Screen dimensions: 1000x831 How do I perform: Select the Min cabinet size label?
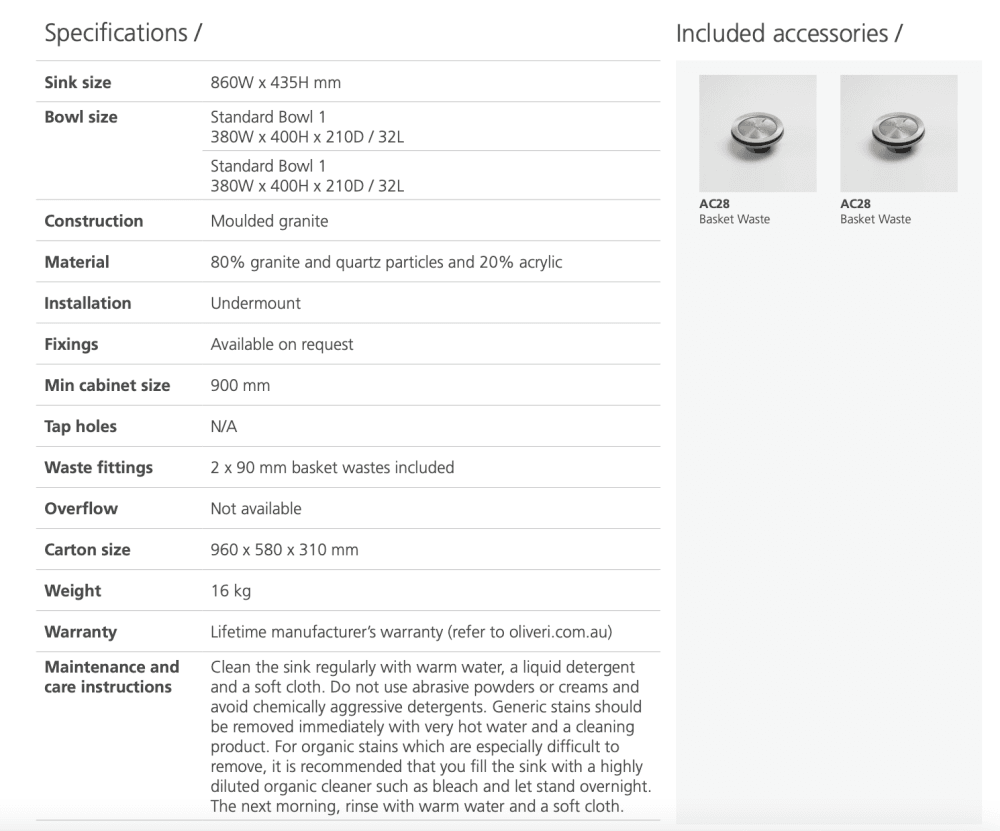click(x=107, y=385)
